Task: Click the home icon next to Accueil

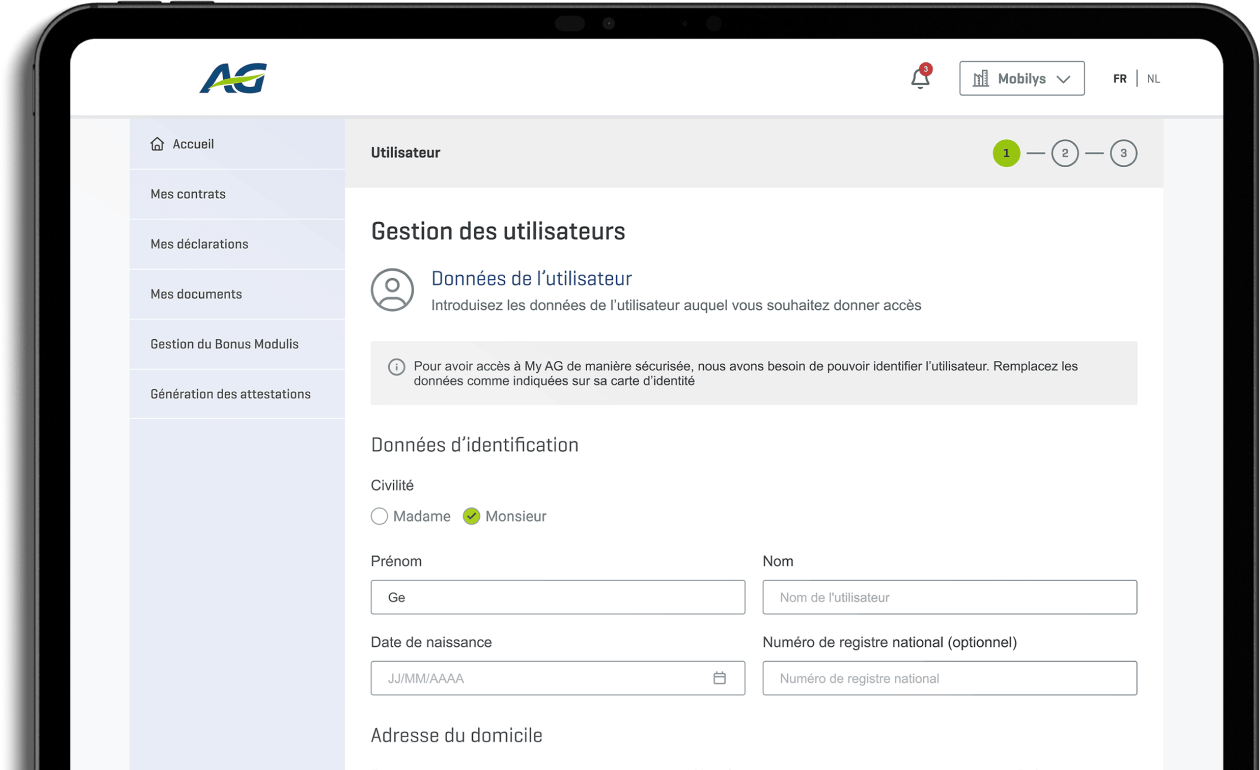Action: (x=157, y=144)
